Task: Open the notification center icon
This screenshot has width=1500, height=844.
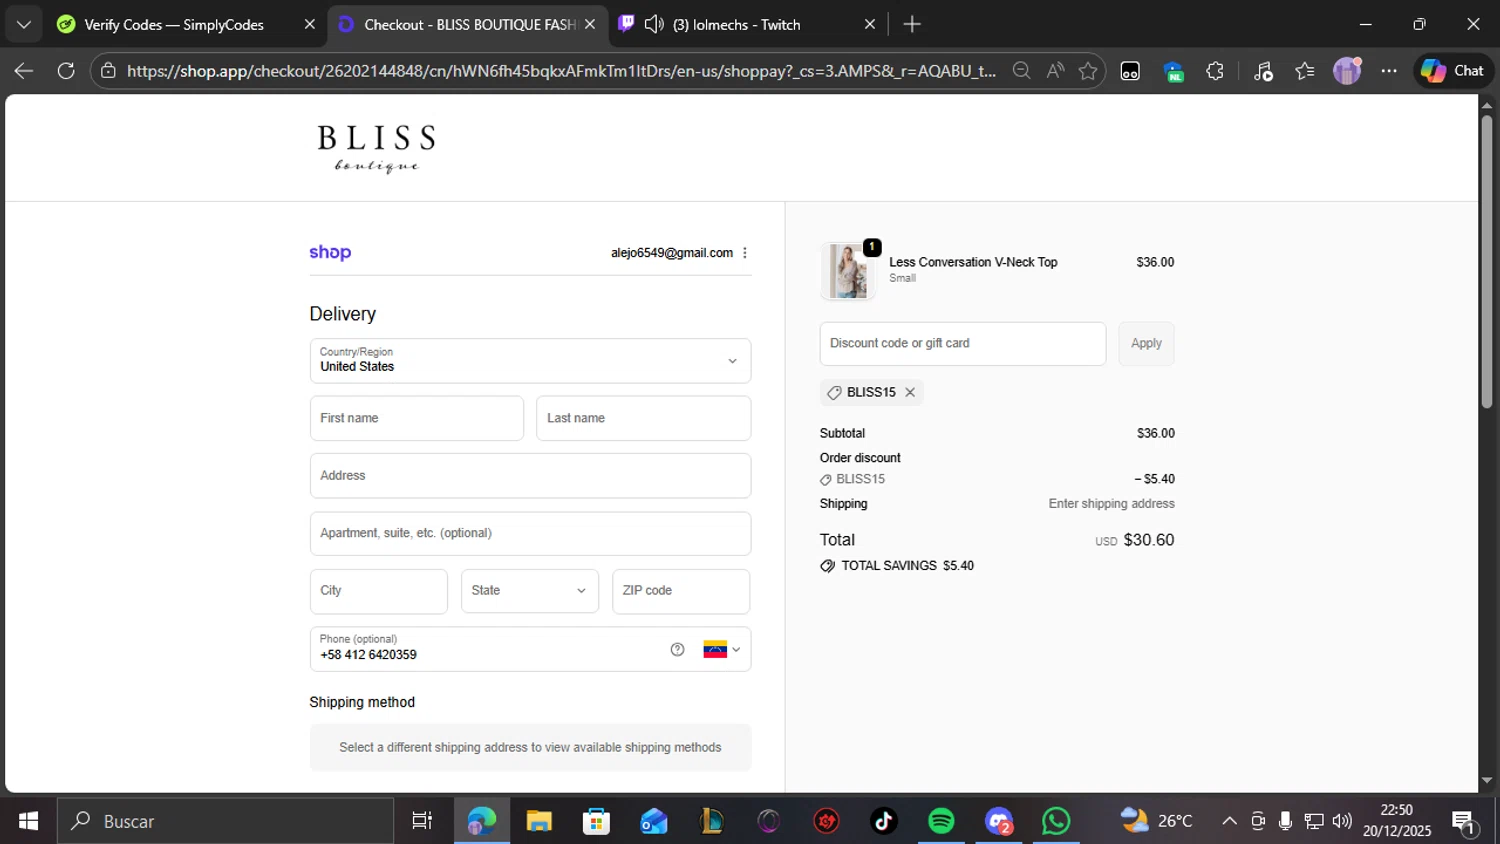Action: [x=1465, y=821]
